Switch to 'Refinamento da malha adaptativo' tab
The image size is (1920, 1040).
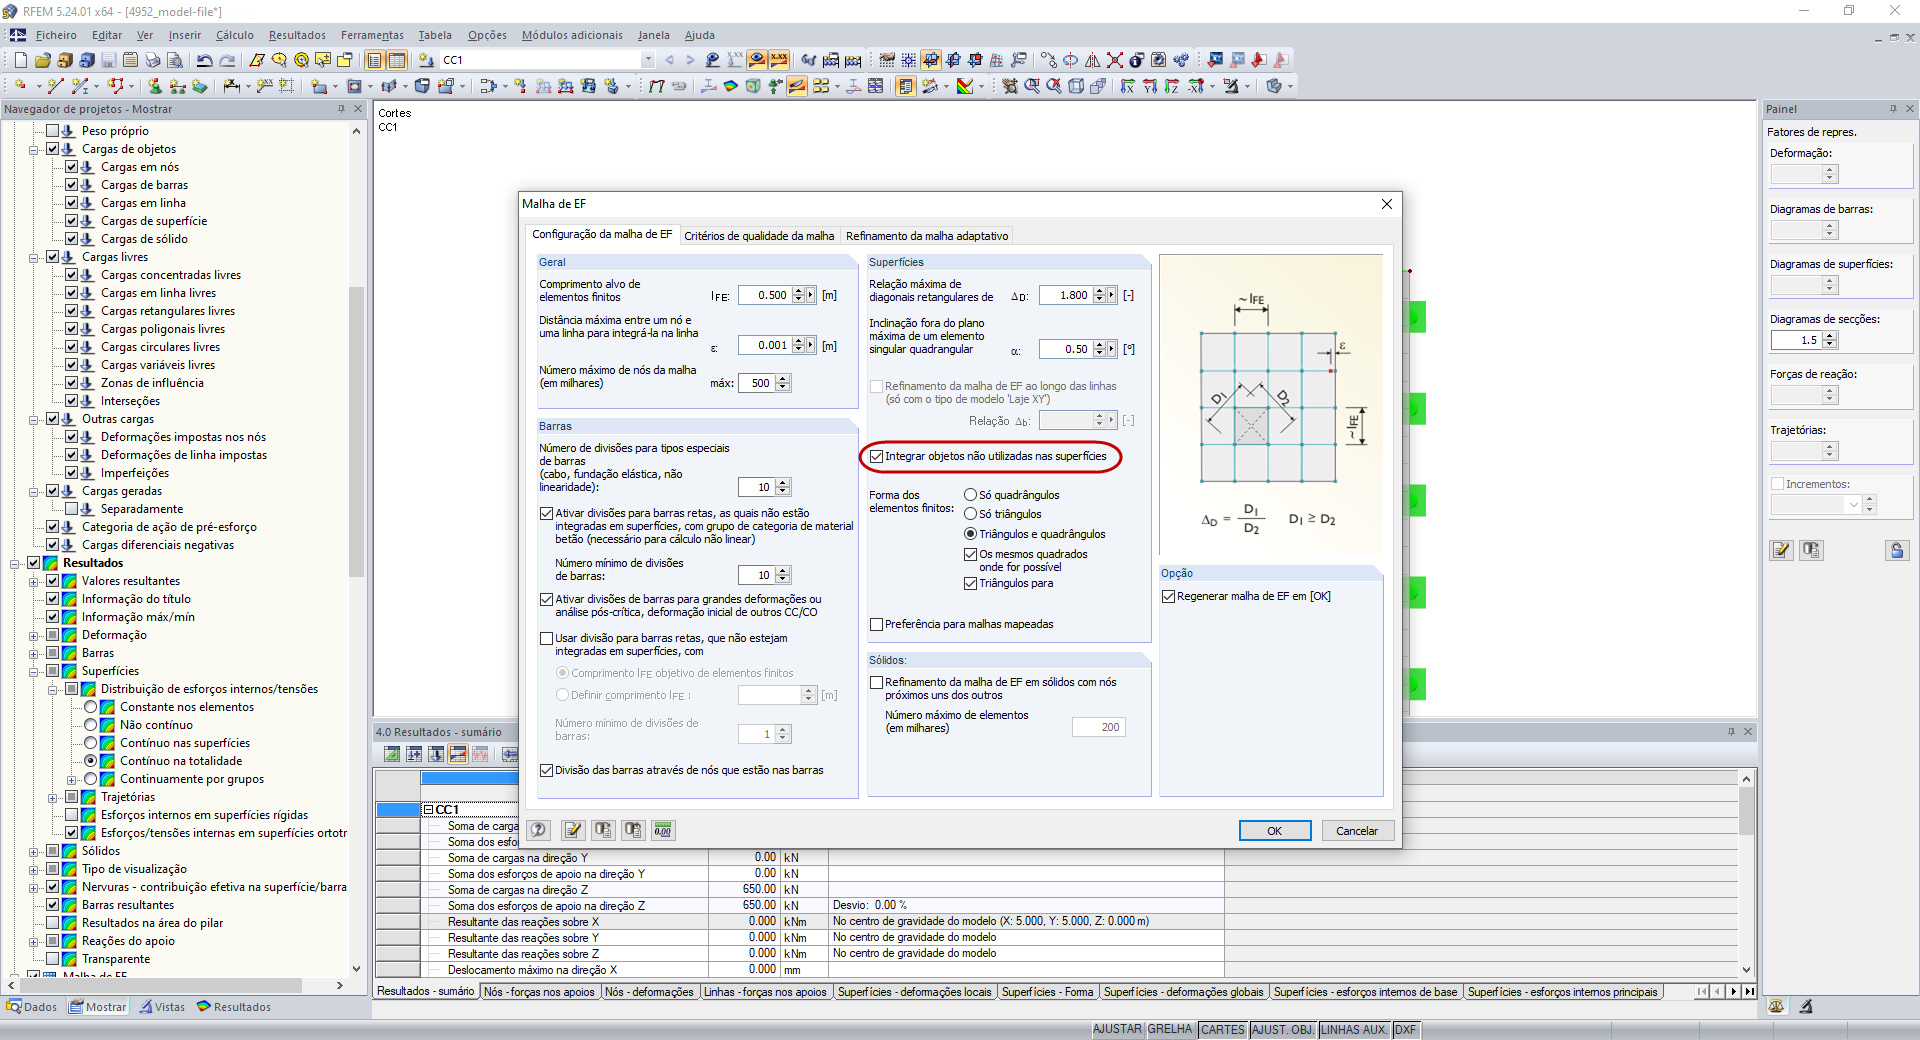927,236
